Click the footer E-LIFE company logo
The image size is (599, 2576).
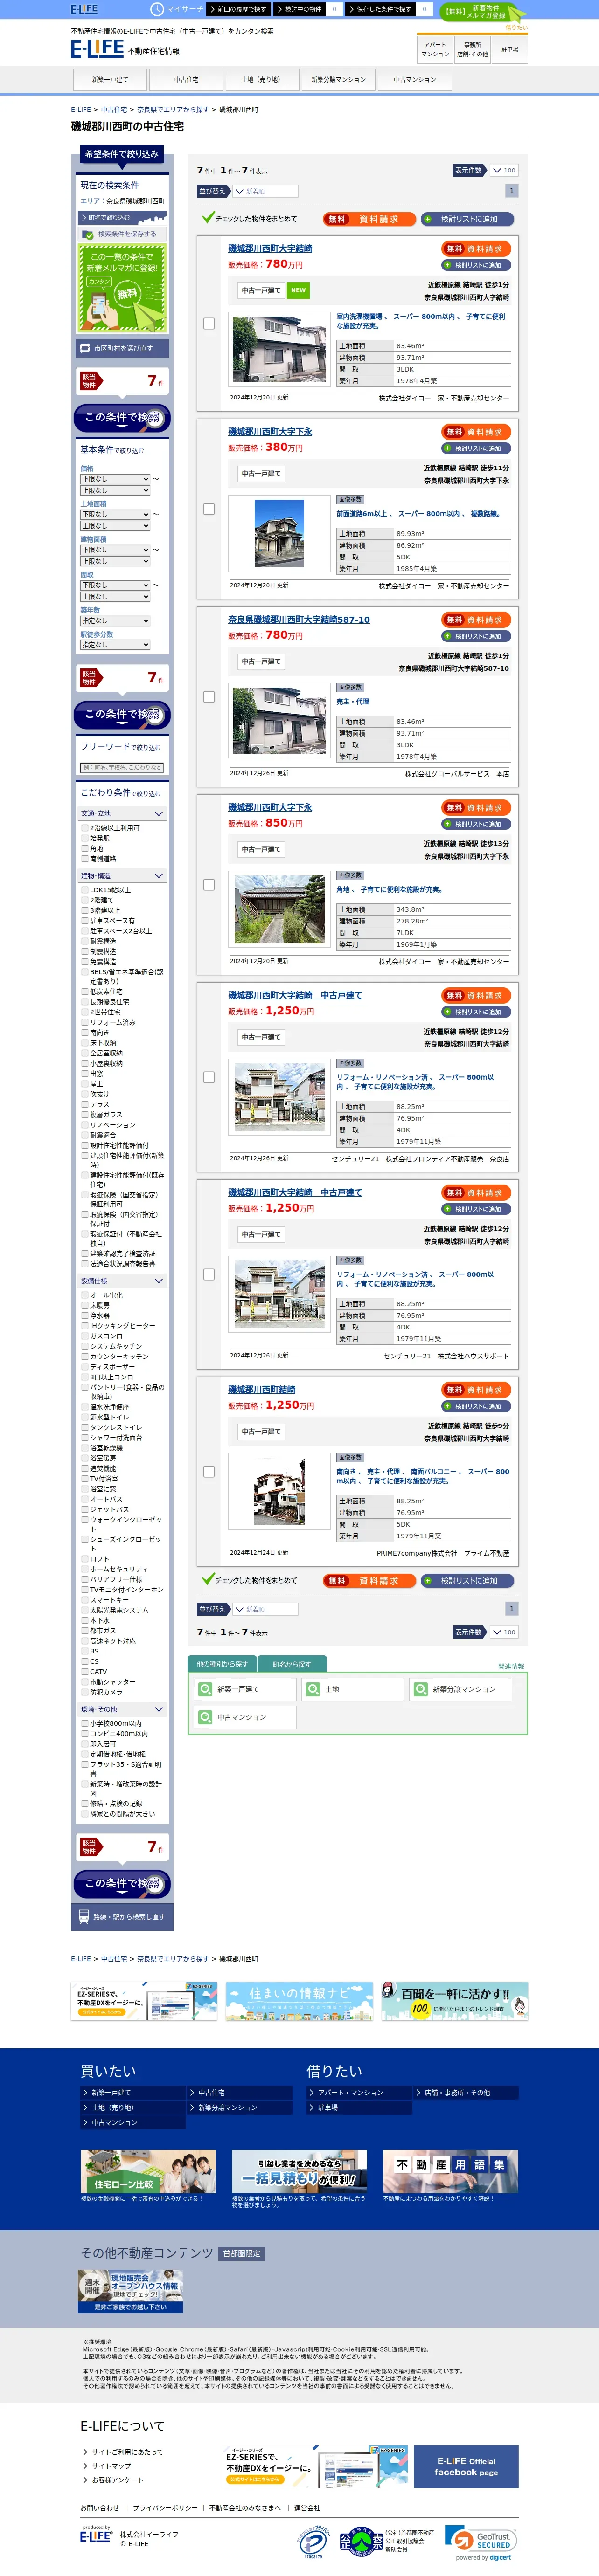pyautogui.click(x=96, y=2534)
